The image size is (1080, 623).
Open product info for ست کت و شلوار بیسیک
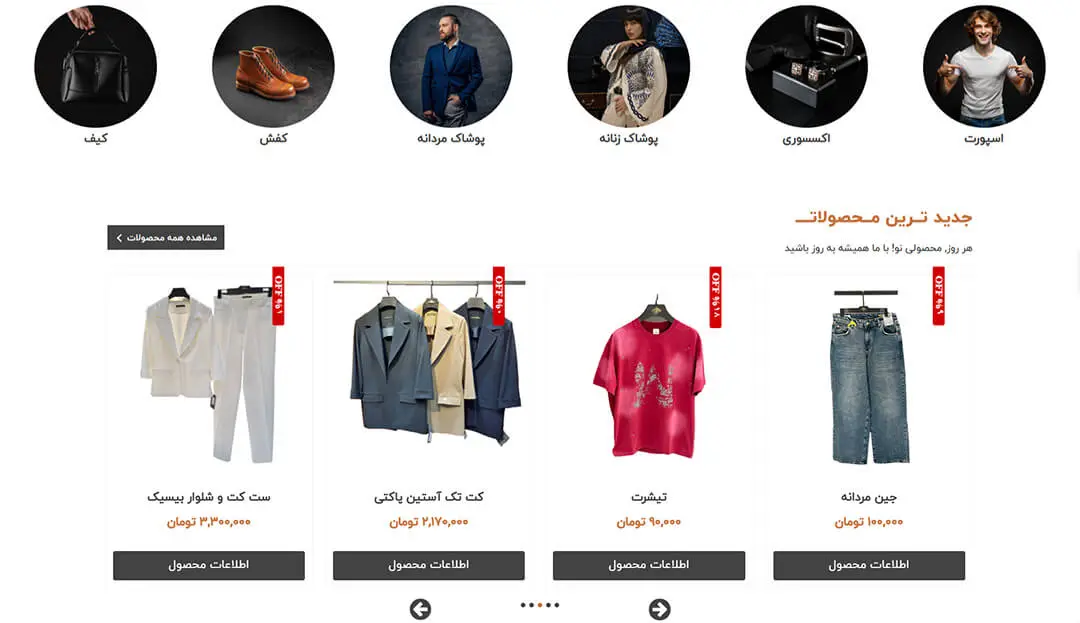[209, 565]
